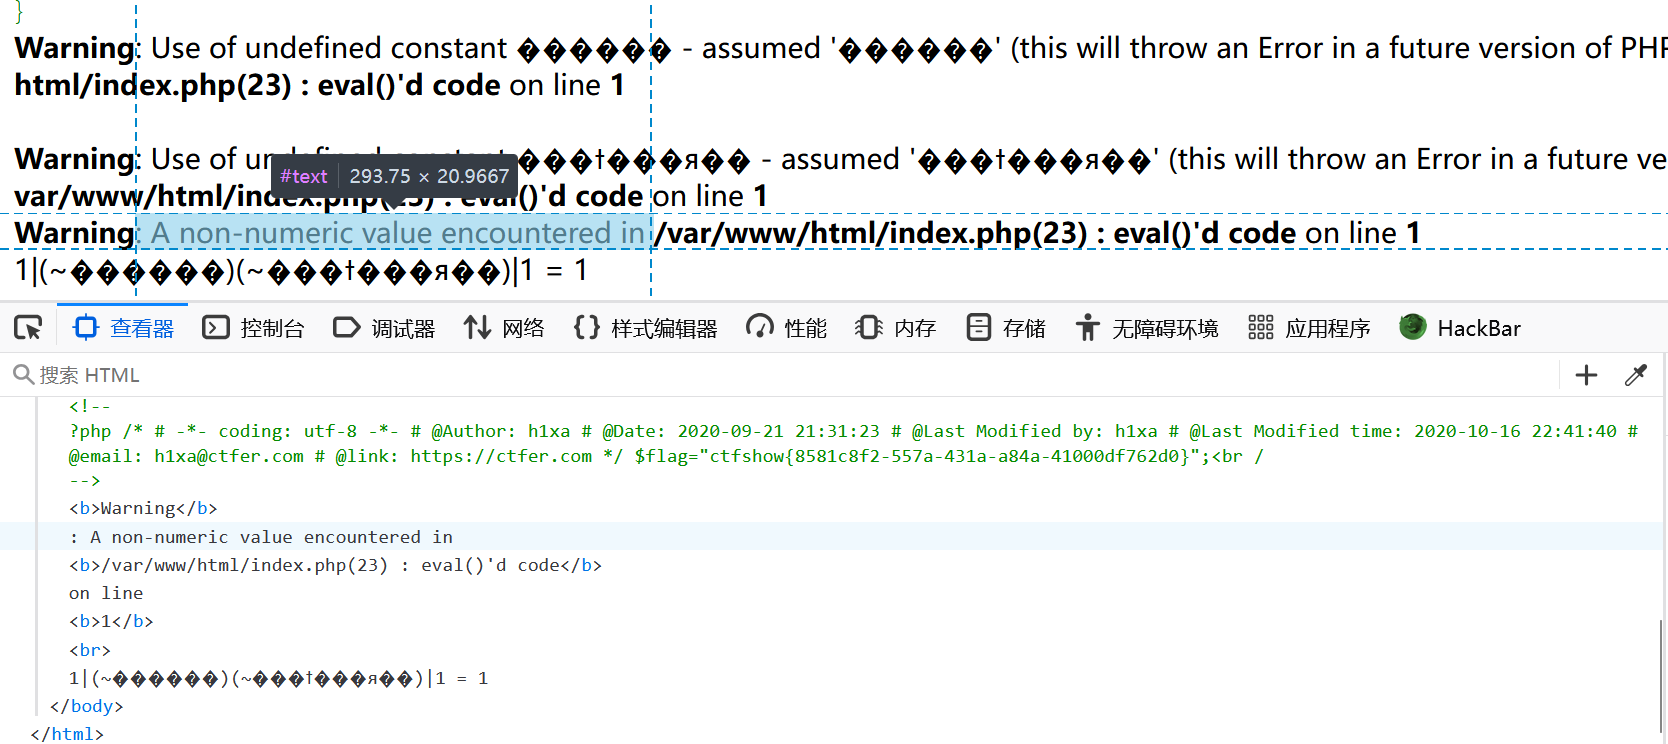Open the 调试器 debugger panel
The image size is (1668, 744).
pos(384,328)
